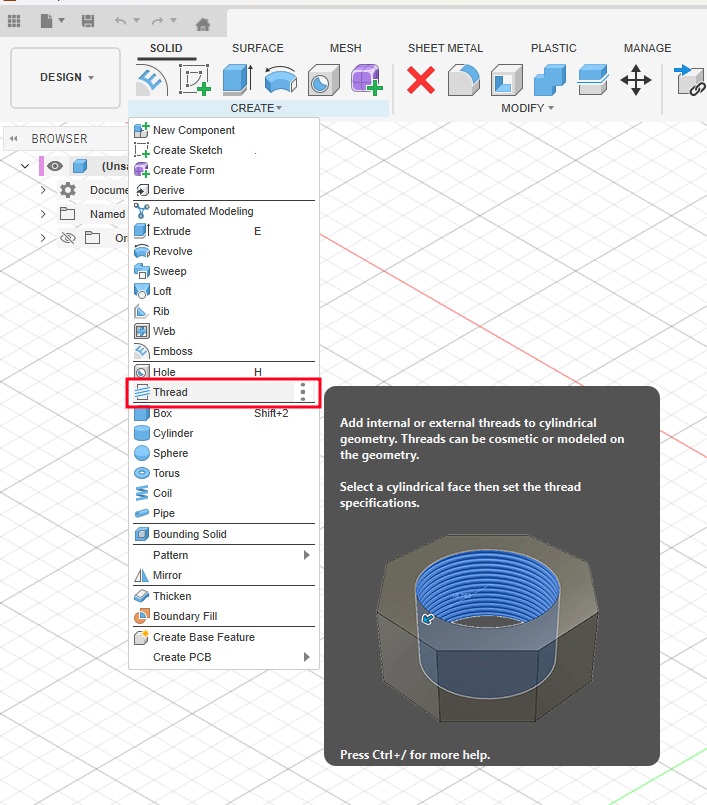This screenshot has height=805, width=707.
Task: Select Torus in the Create menu
Action: coord(224,473)
